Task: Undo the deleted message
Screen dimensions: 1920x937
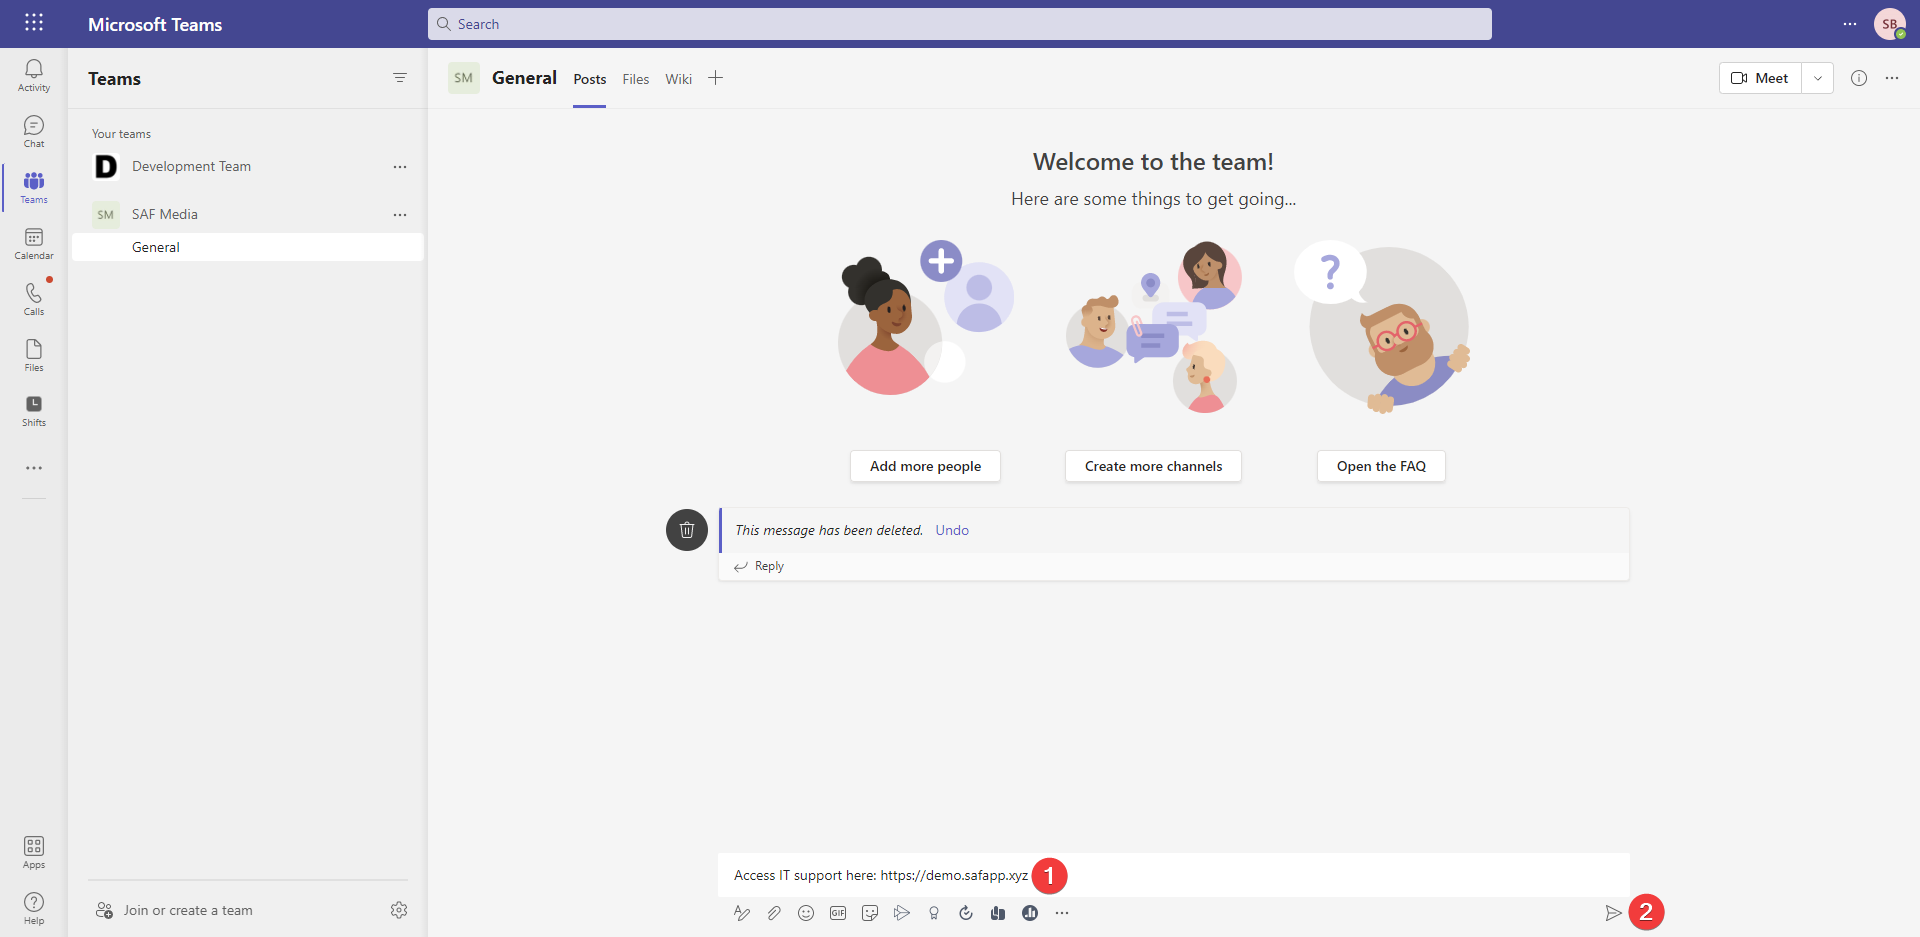Action: [952, 530]
